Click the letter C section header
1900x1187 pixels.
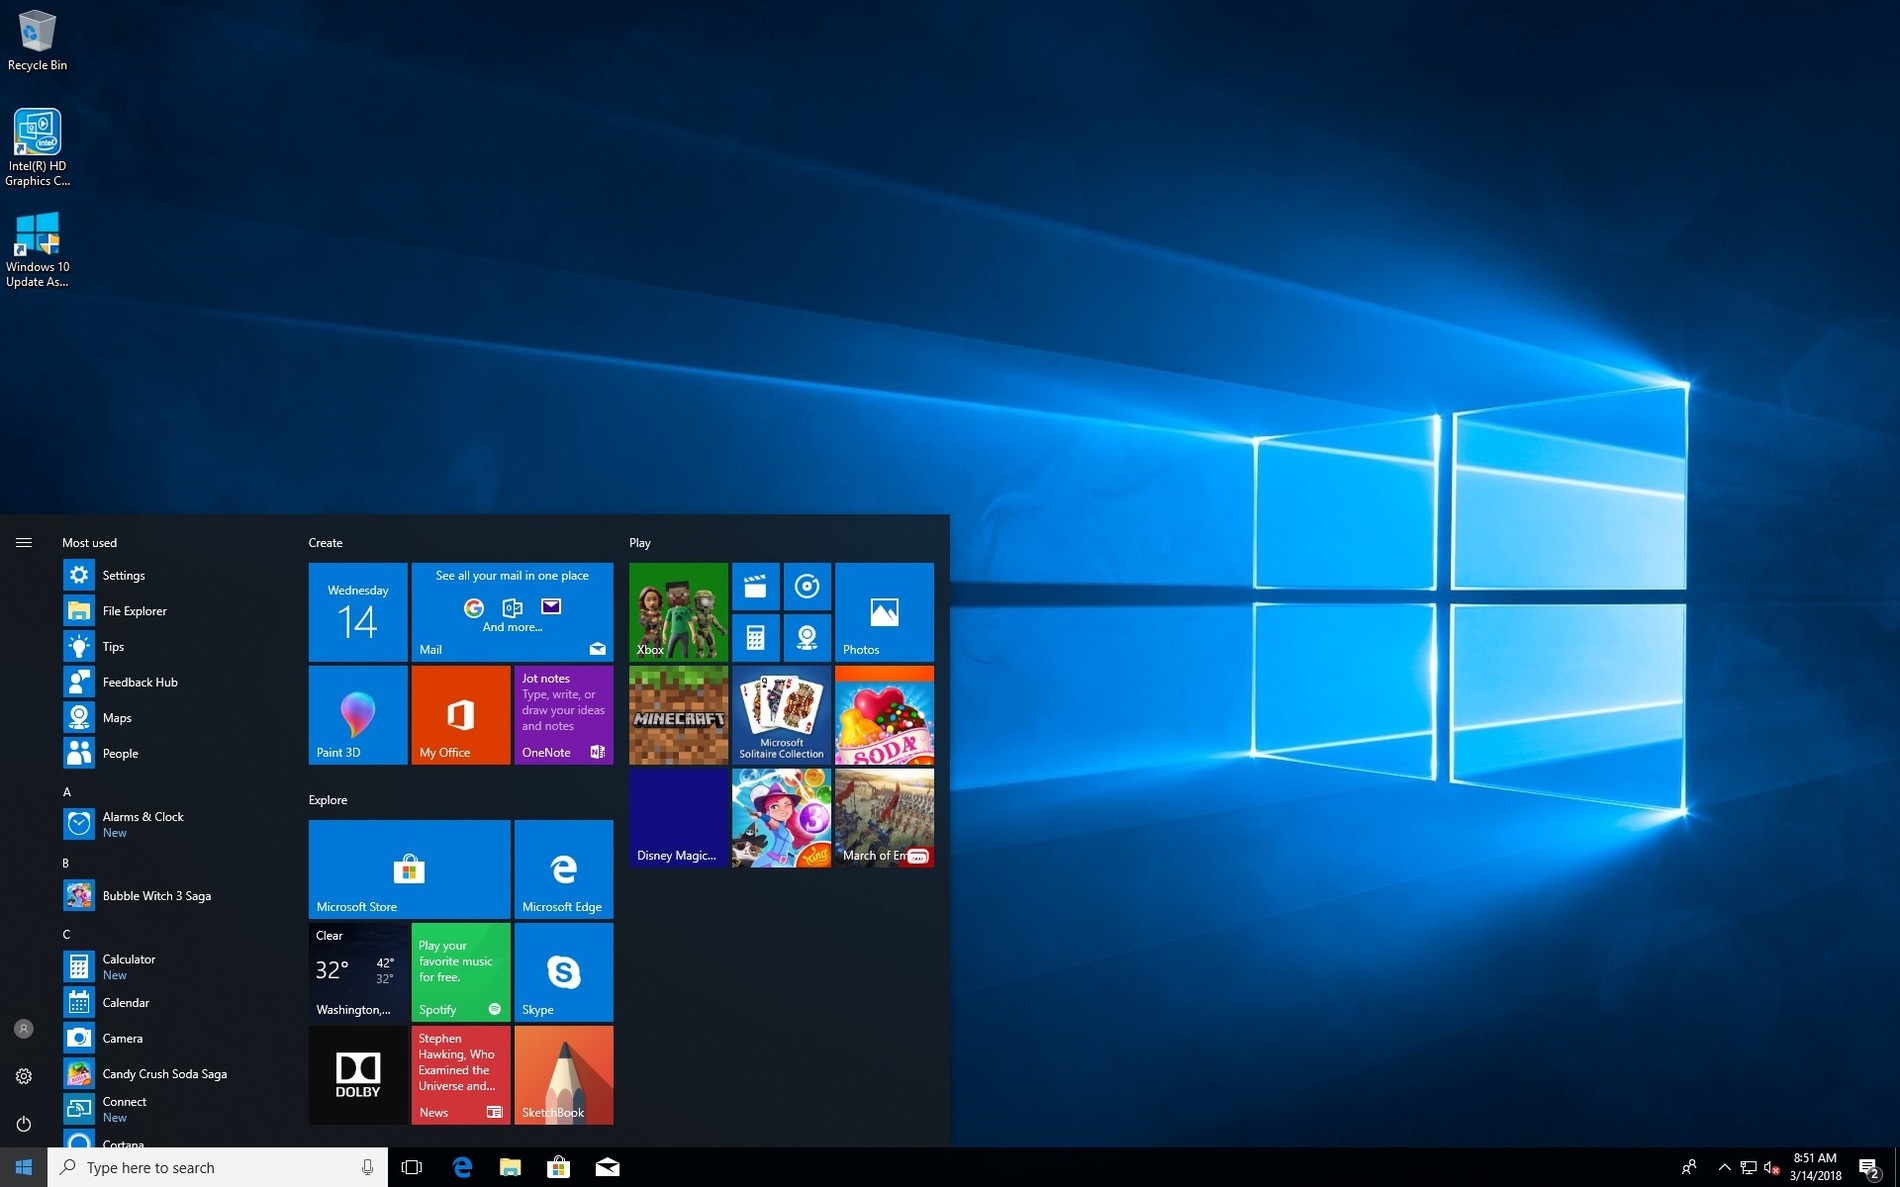pyautogui.click(x=66, y=933)
